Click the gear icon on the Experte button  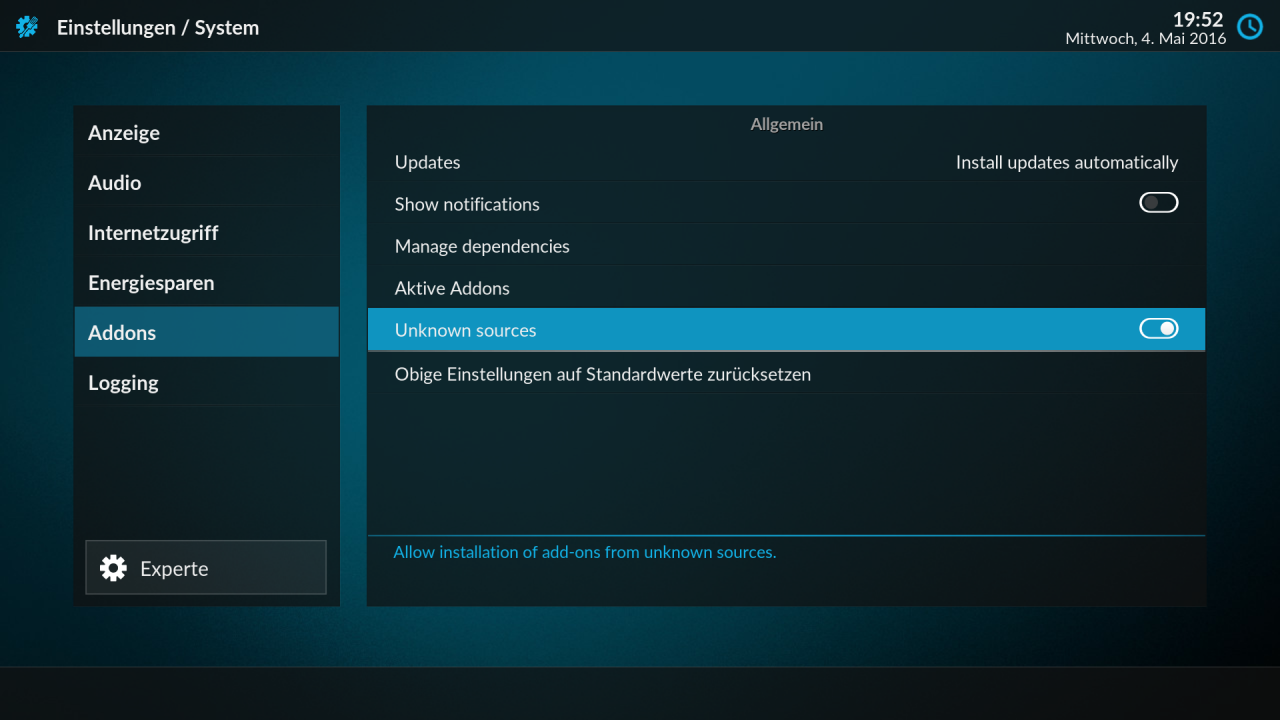pos(113,567)
